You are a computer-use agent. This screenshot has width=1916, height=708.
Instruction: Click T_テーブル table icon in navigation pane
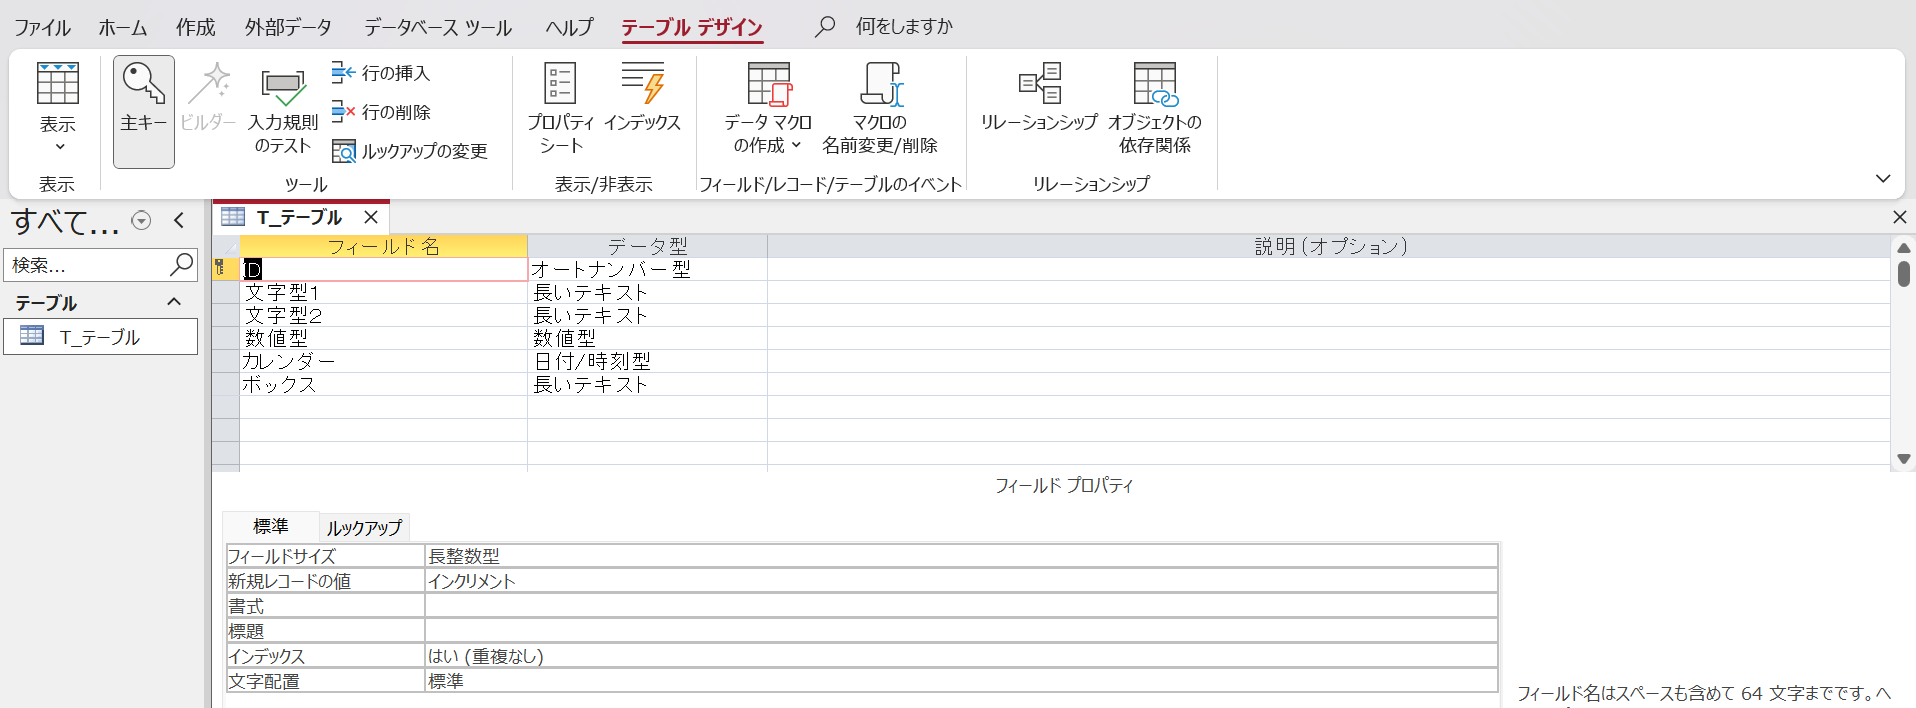[x=32, y=336]
